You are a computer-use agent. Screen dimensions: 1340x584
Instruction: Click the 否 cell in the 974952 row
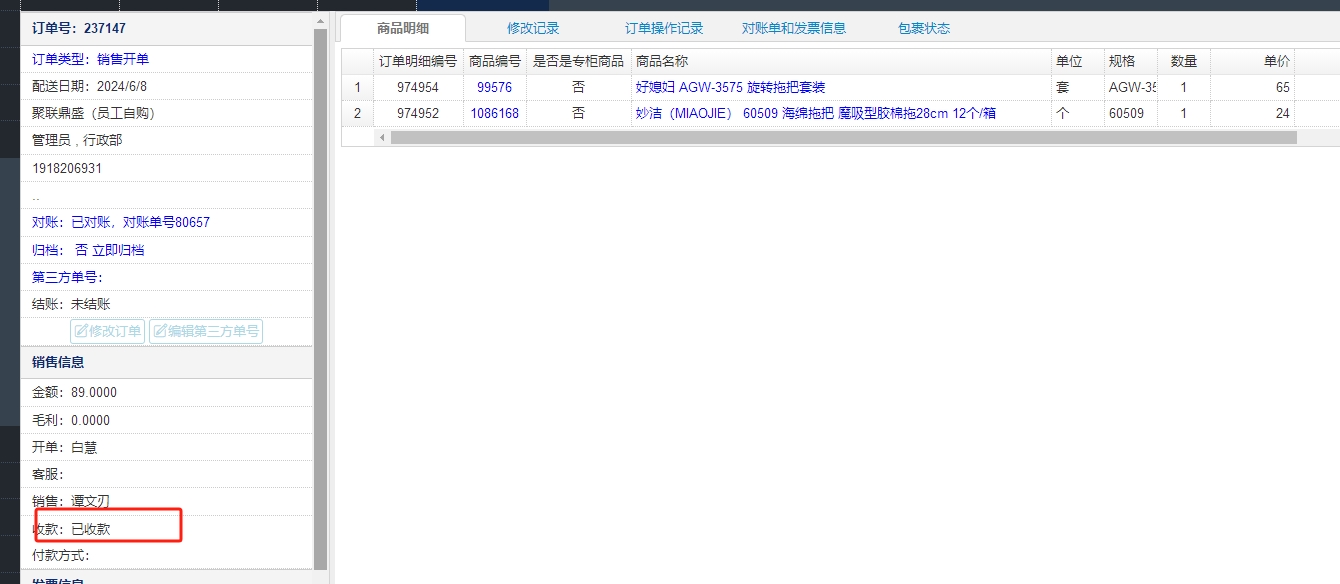579,113
